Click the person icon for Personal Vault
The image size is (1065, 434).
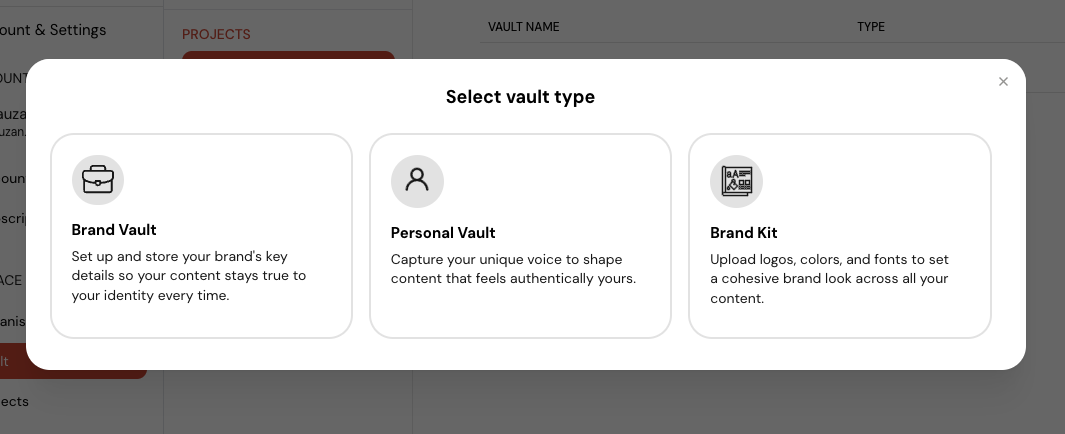[x=417, y=181]
